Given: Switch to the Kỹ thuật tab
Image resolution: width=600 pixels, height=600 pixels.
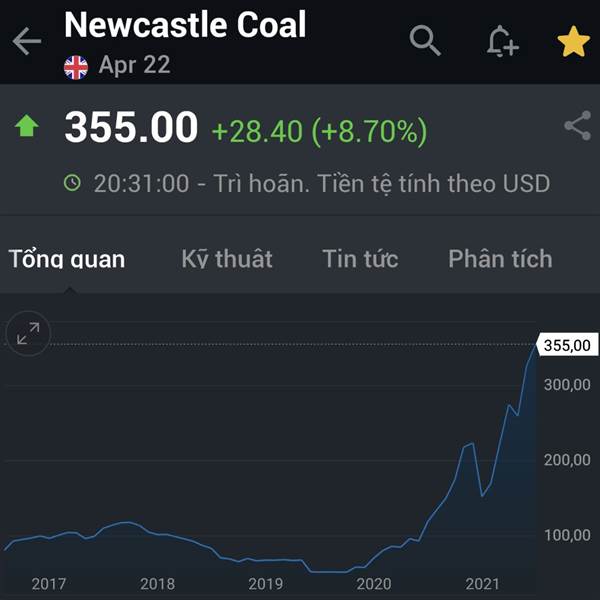Looking at the screenshot, I should pos(227,259).
